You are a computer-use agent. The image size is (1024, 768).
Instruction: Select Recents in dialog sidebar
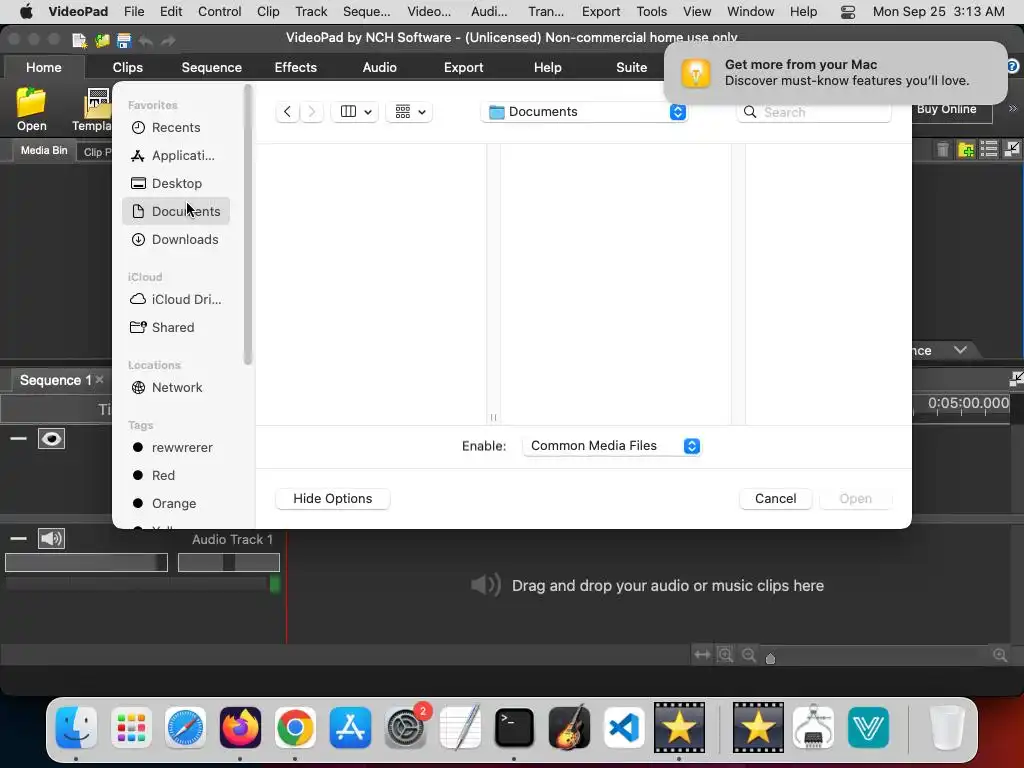pyautogui.click(x=176, y=127)
